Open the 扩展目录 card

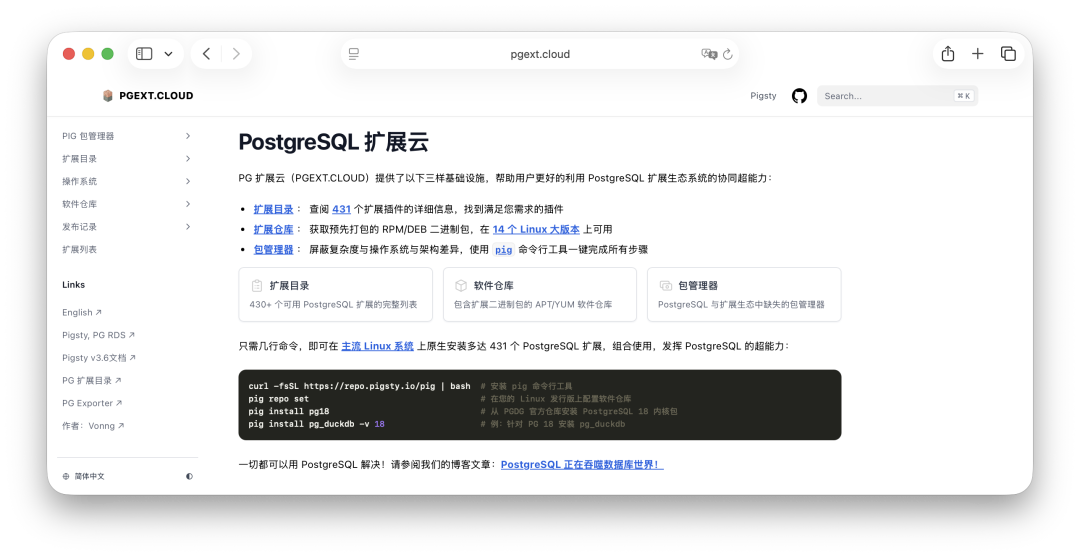(335, 294)
